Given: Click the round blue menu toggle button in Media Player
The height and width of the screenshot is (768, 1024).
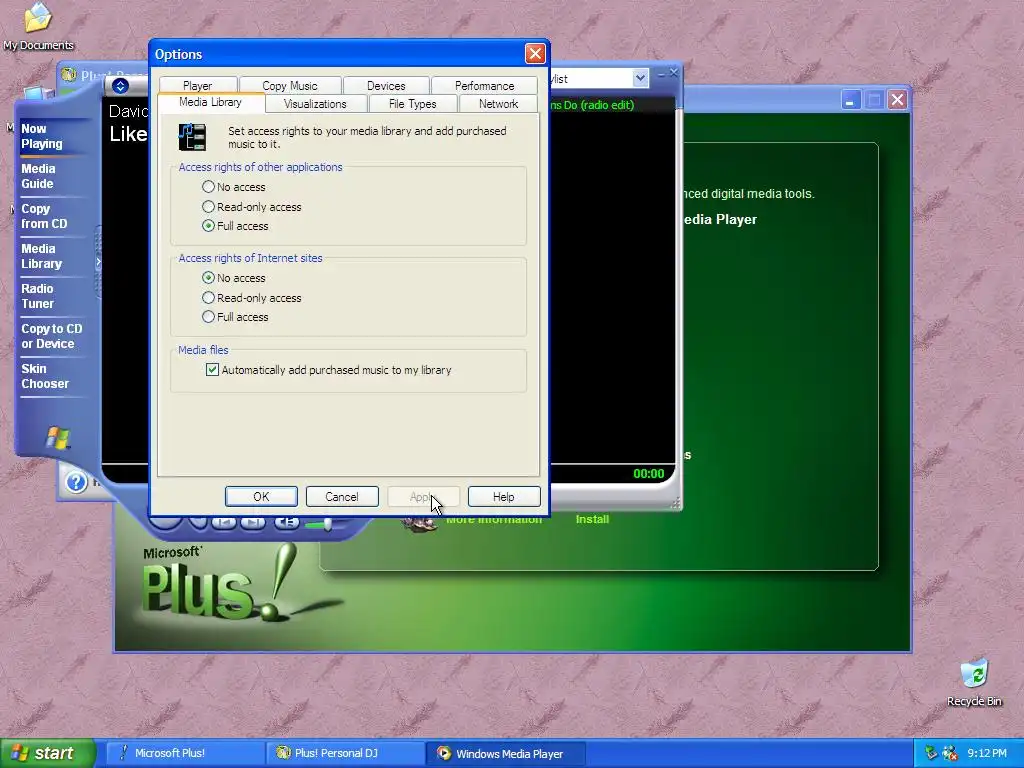Looking at the screenshot, I should [x=120, y=86].
